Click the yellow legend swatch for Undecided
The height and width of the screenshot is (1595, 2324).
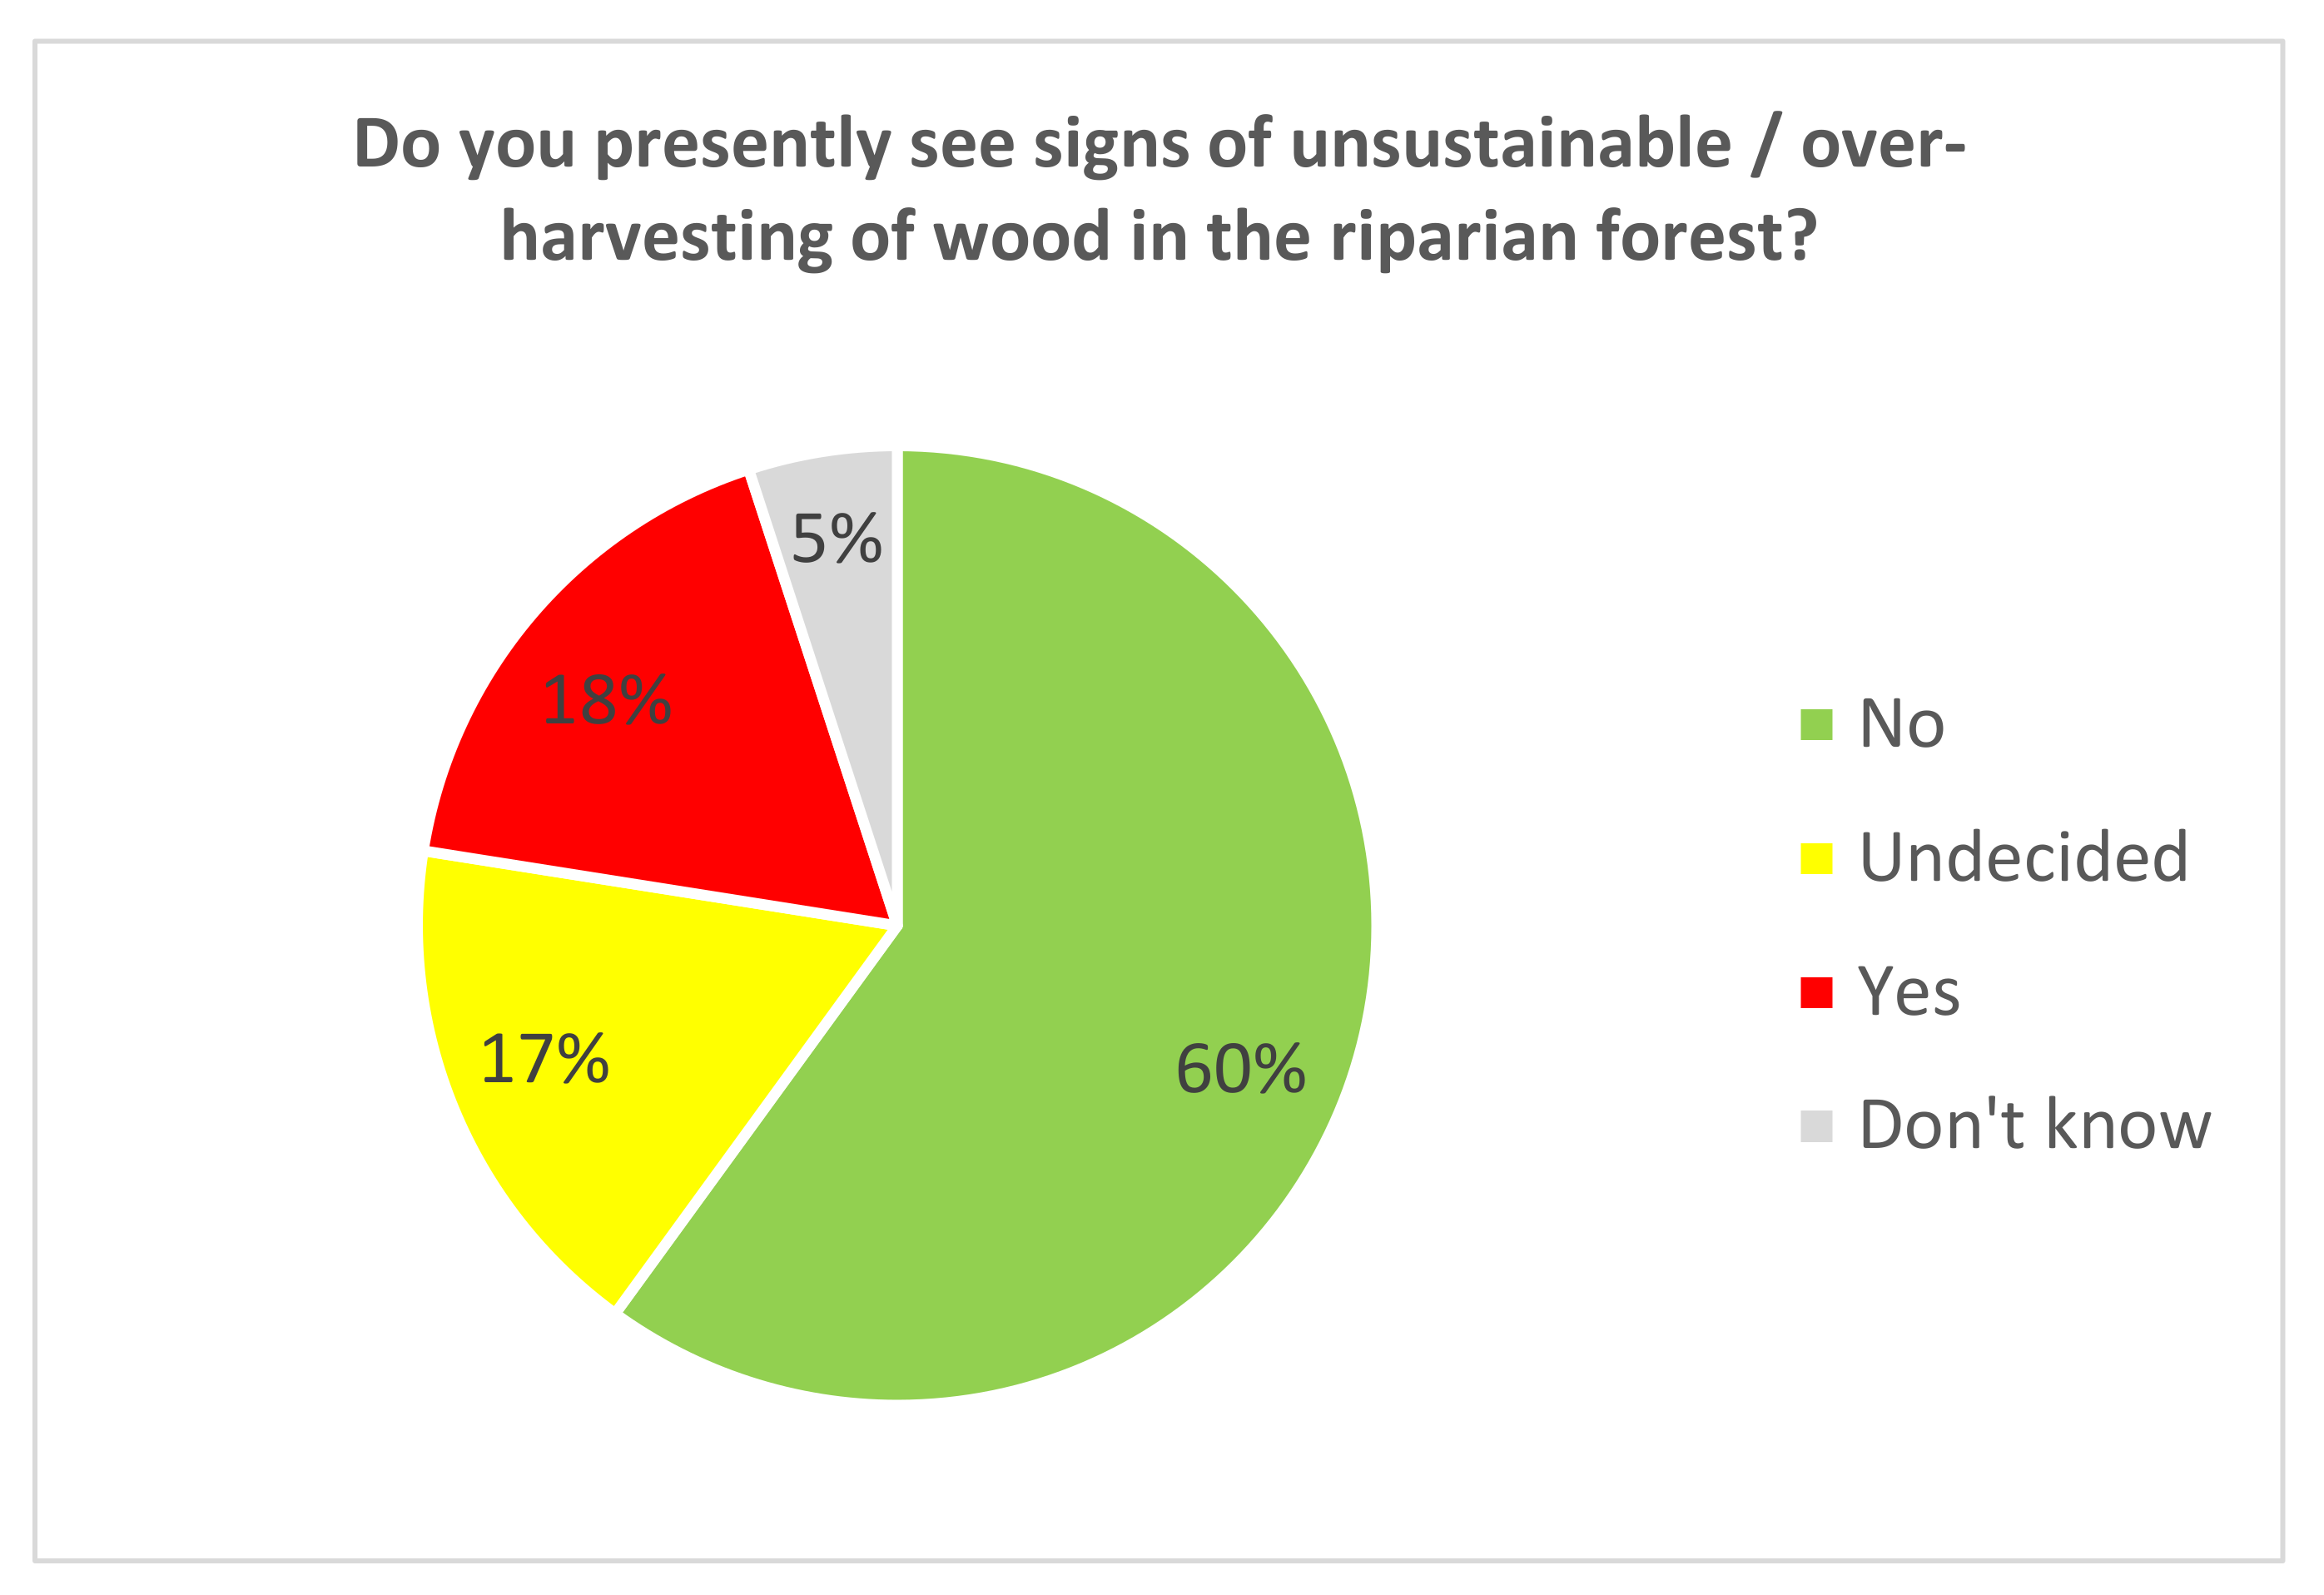[x=1816, y=858]
